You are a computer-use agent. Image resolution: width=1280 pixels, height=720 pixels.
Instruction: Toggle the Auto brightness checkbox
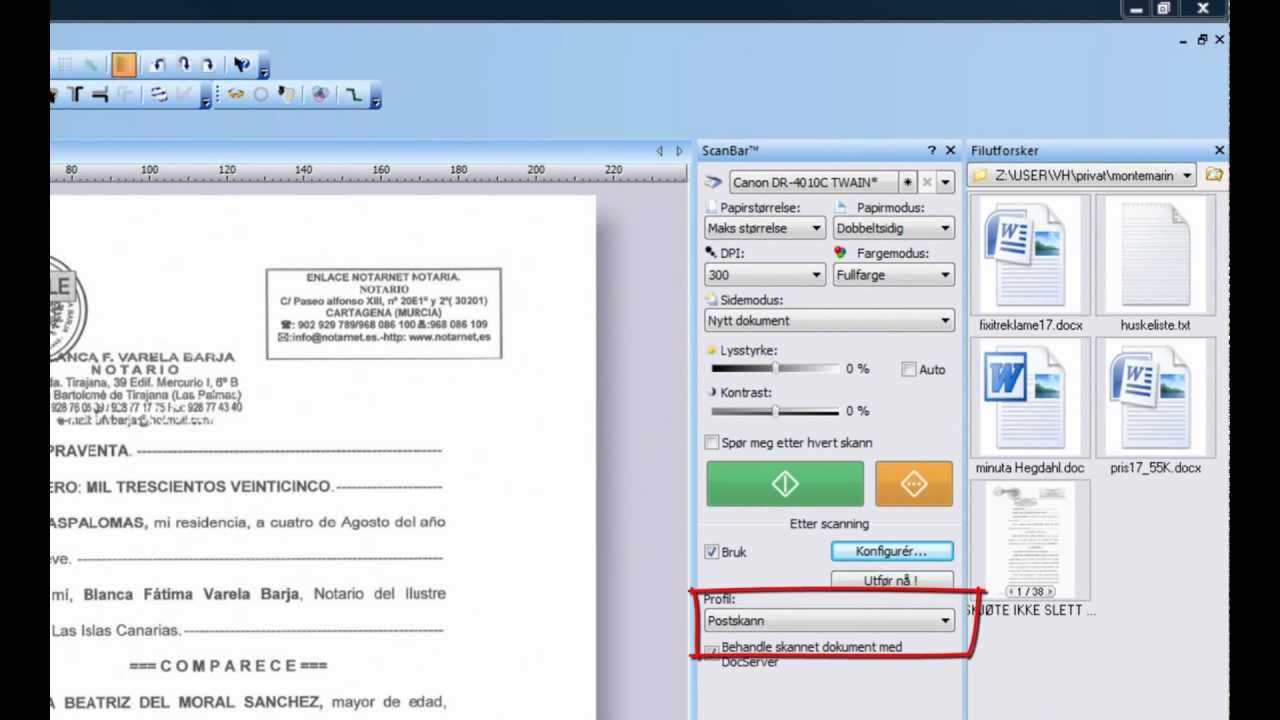[909, 369]
